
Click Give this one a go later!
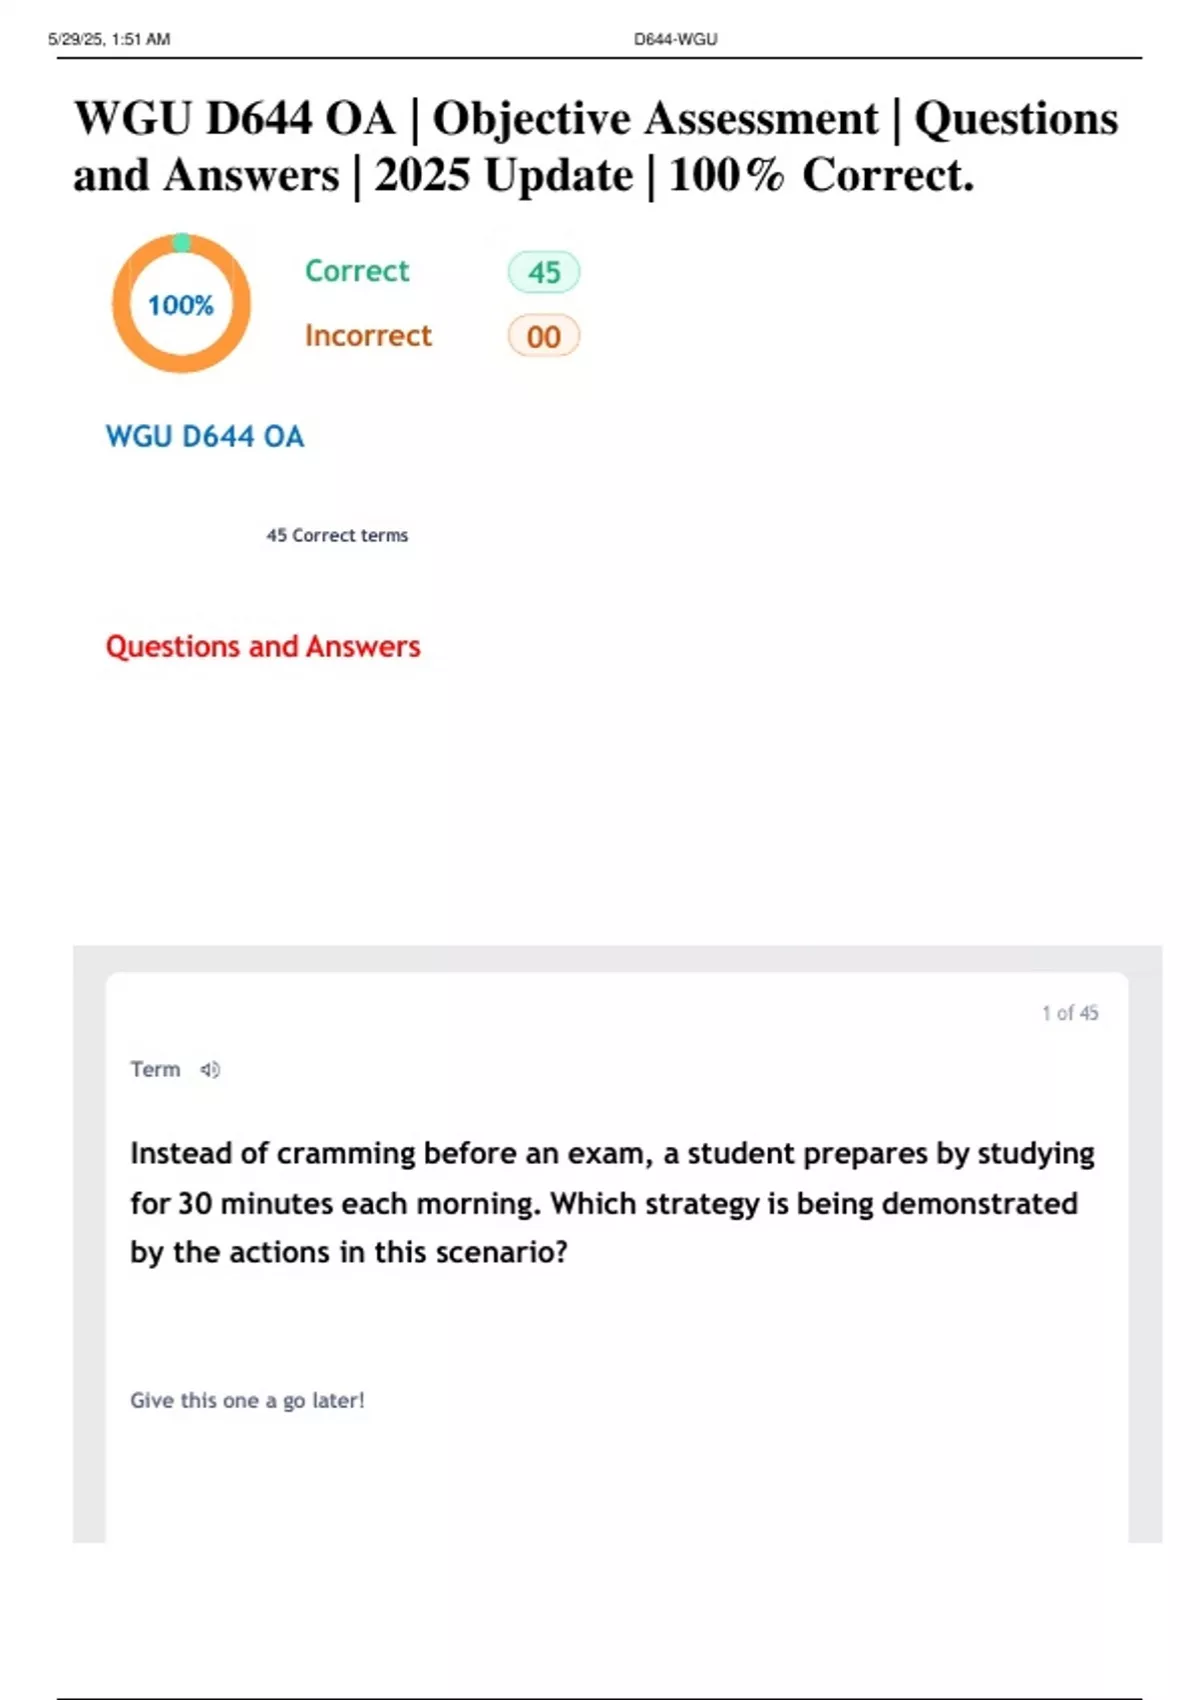pos(247,1400)
